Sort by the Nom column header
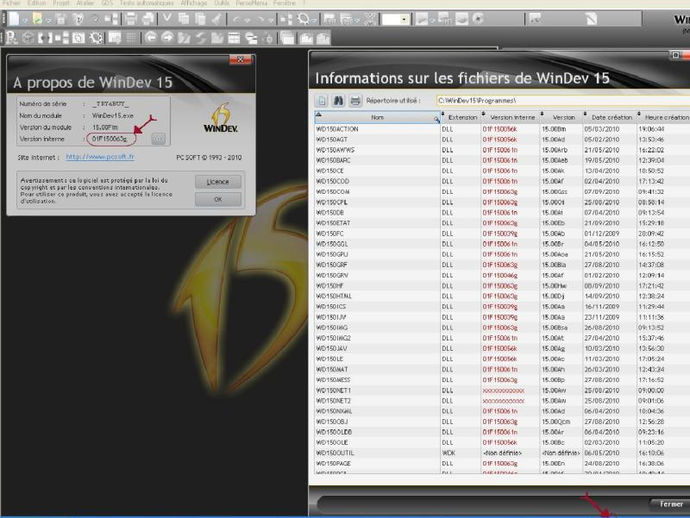 coord(377,118)
